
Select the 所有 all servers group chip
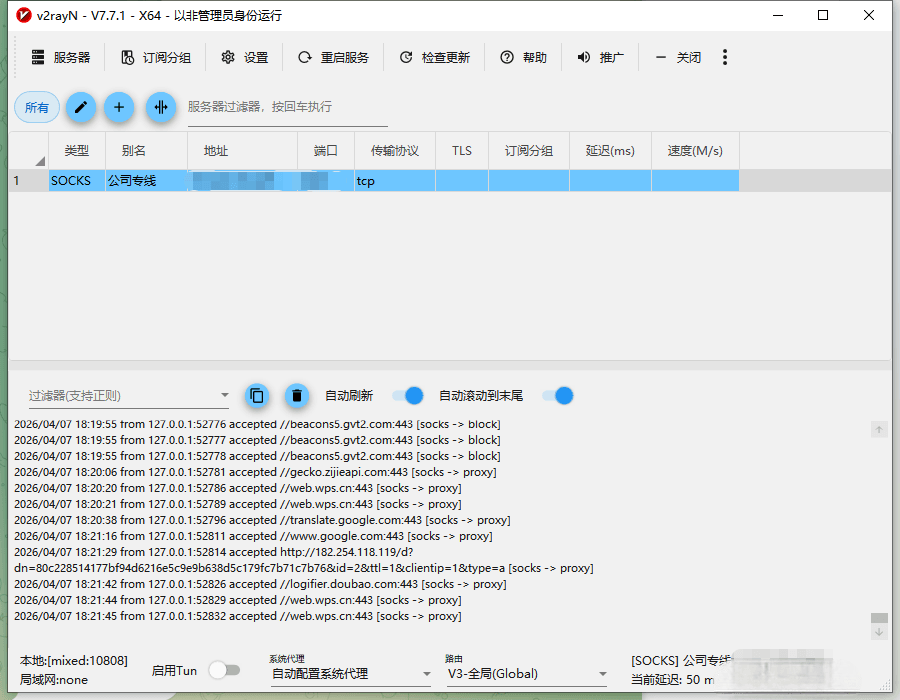37,107
